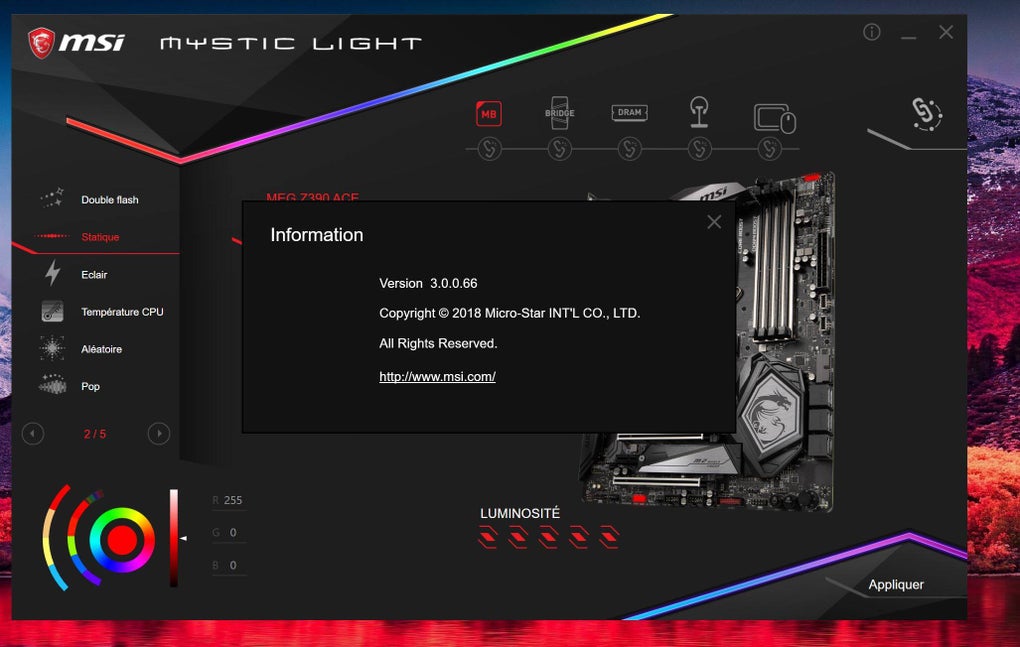Click the inner rainbow arc palette
The height and width of the screenshot is (647, 1020).
tap(83, 538)
